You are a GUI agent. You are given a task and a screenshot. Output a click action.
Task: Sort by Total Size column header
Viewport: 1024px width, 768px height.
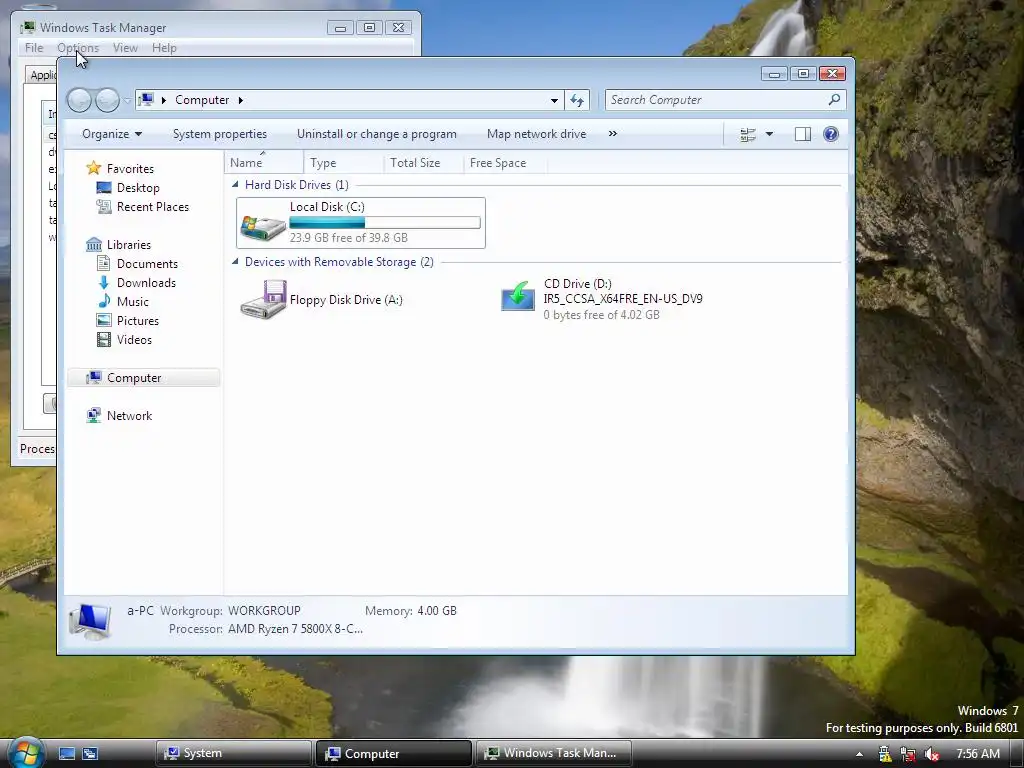tap(424, 163)
